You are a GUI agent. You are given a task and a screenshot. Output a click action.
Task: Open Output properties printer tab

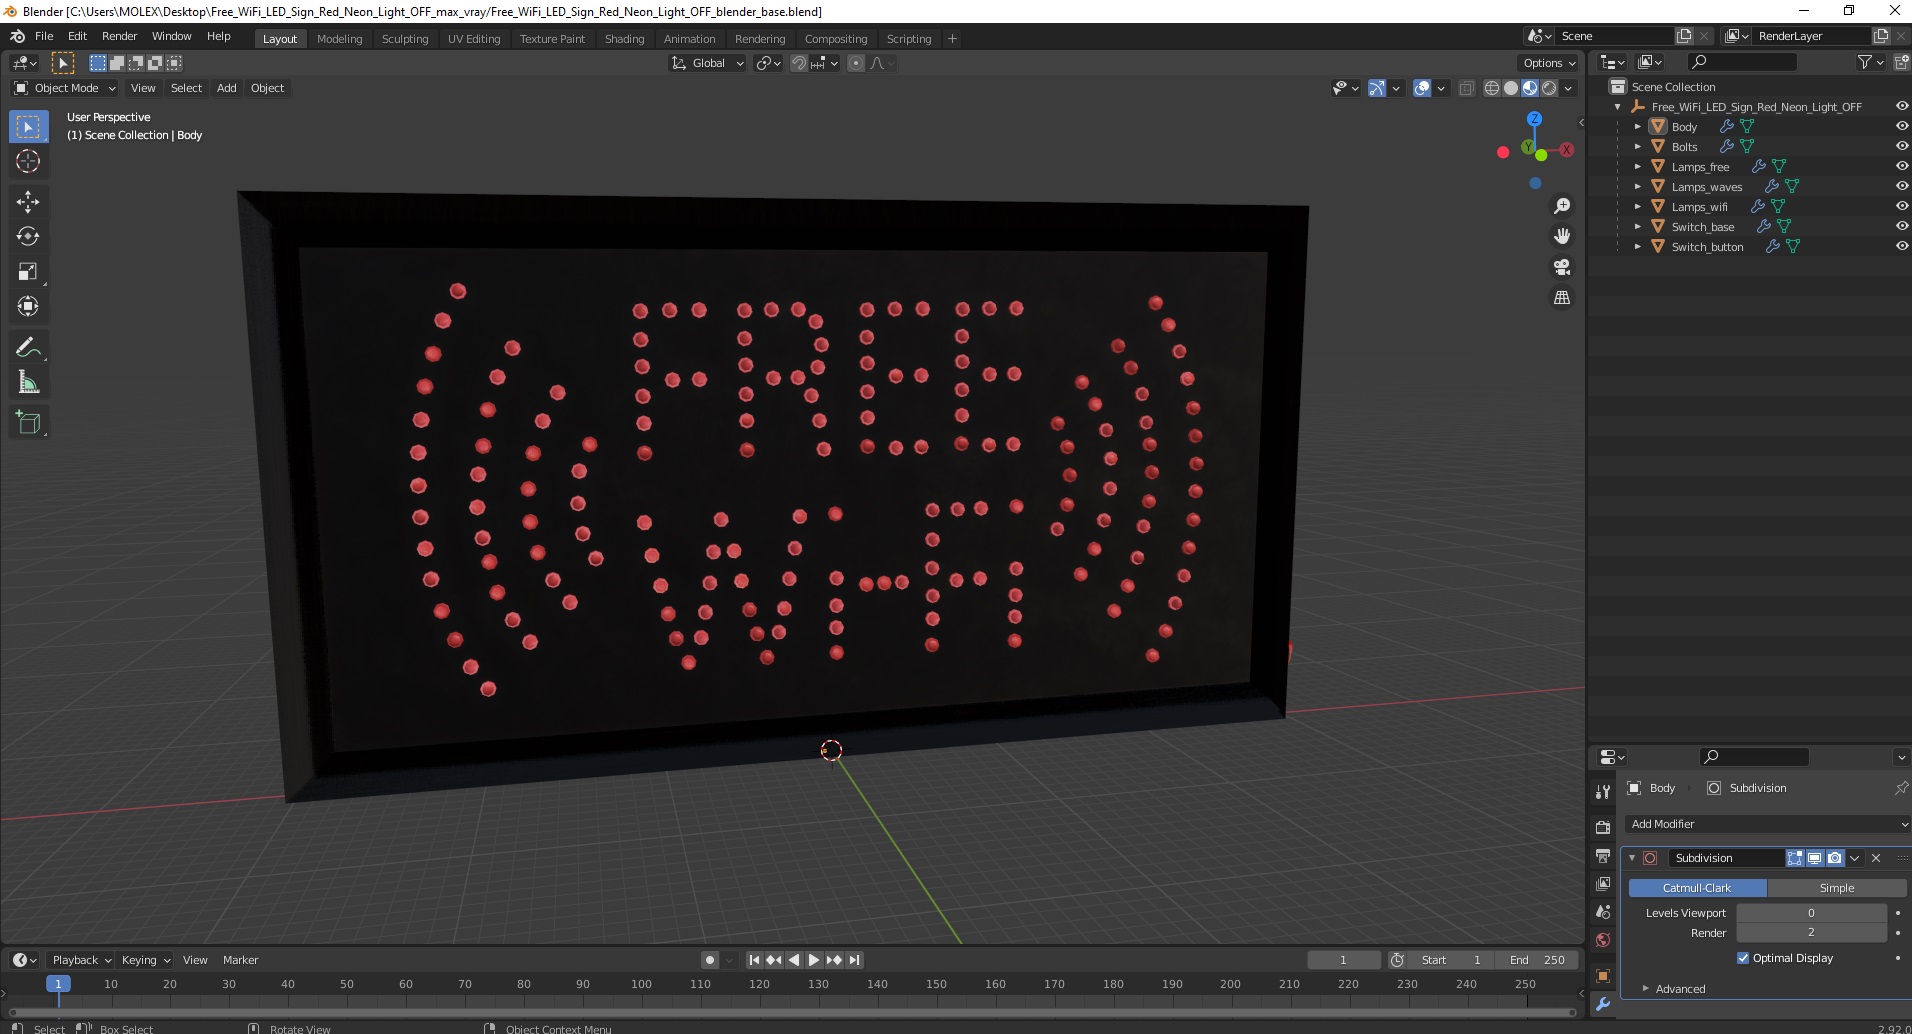click(1603, 856)
